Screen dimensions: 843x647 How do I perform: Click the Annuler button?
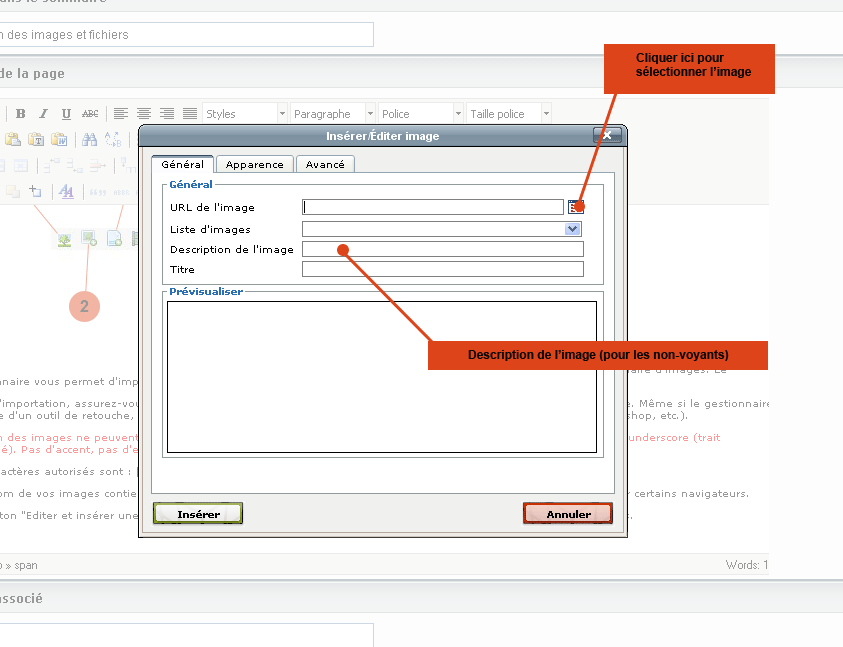567,514
